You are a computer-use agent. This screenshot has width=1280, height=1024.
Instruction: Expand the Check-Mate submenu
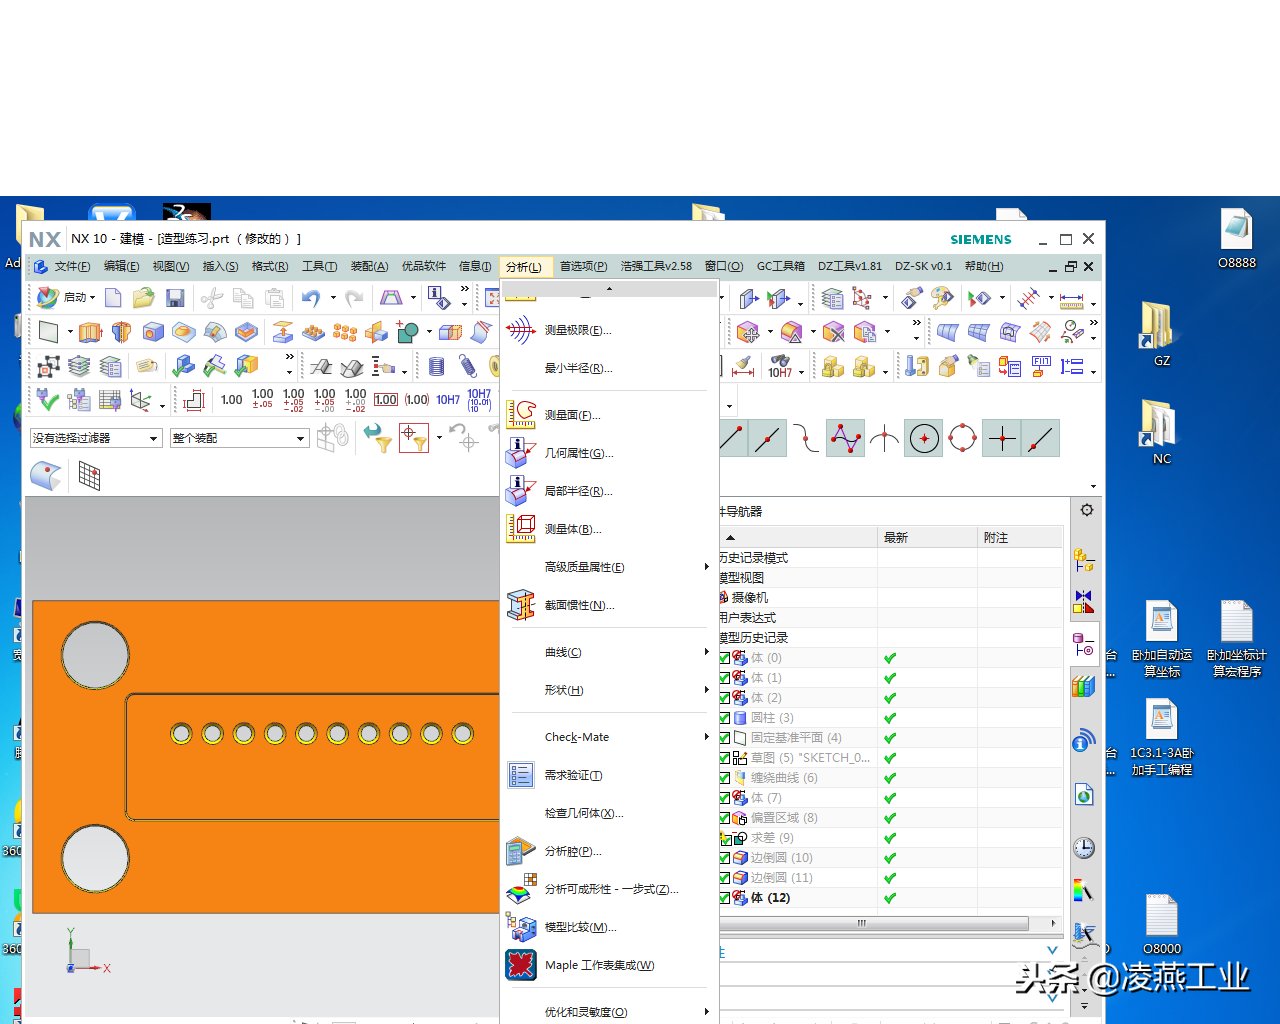pos(609,737)
